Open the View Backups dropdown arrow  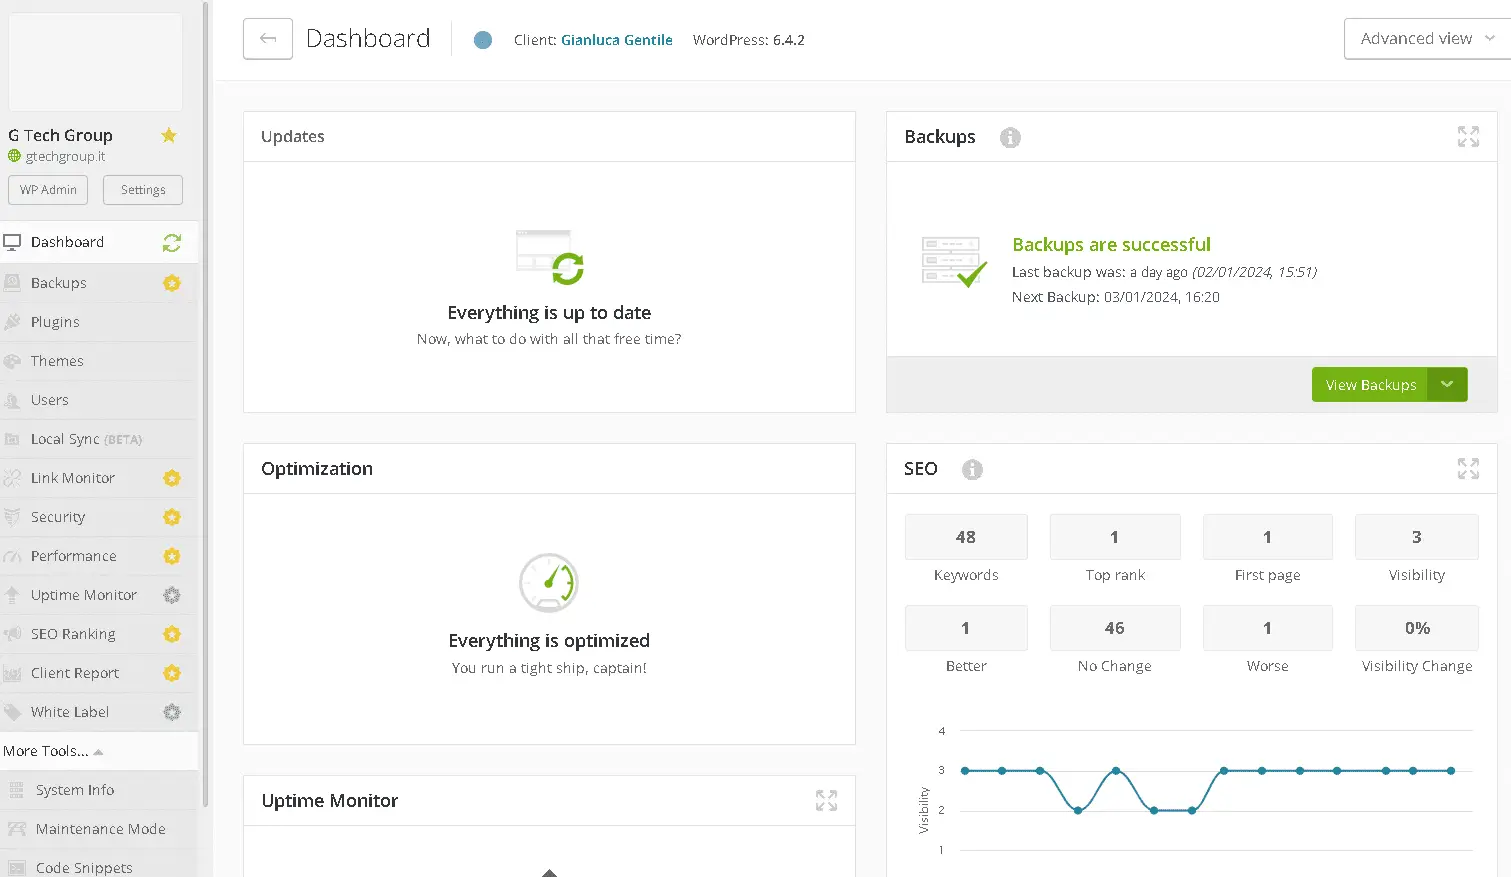(1447, 384)
